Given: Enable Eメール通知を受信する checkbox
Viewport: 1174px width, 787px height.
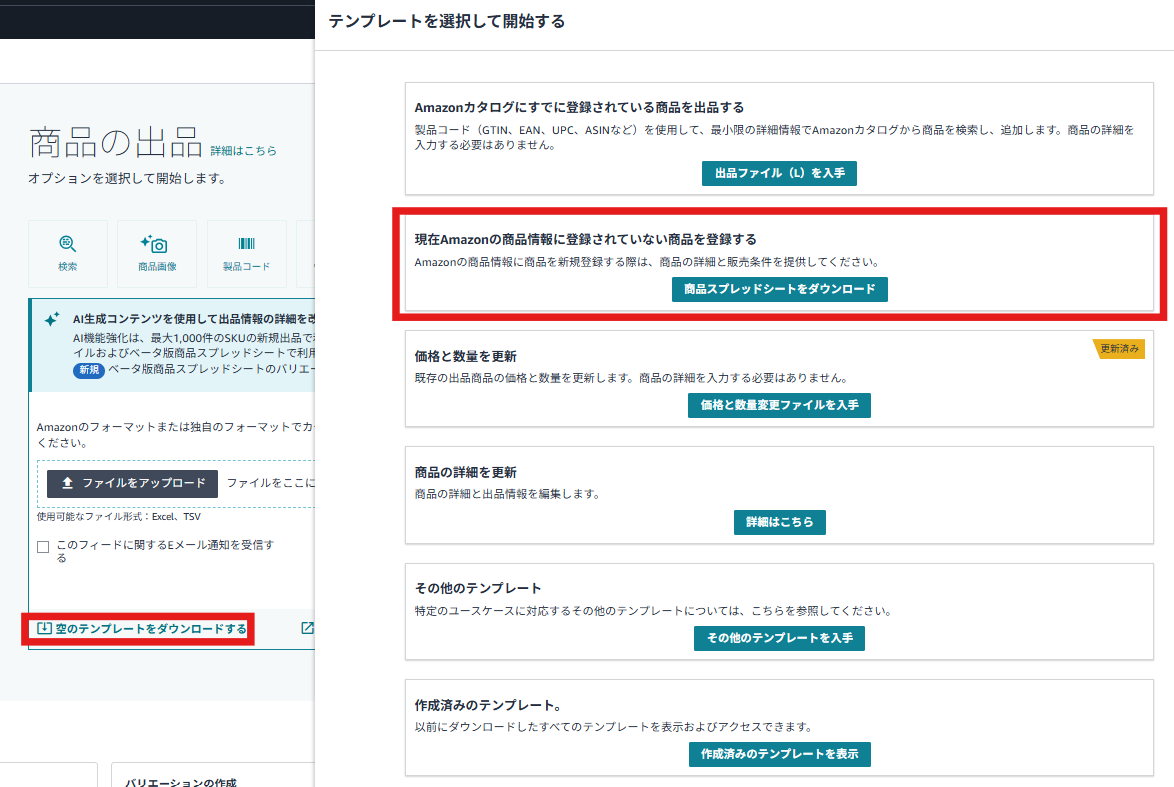Looking at the screenshot, I should click(x=43, y=547).
